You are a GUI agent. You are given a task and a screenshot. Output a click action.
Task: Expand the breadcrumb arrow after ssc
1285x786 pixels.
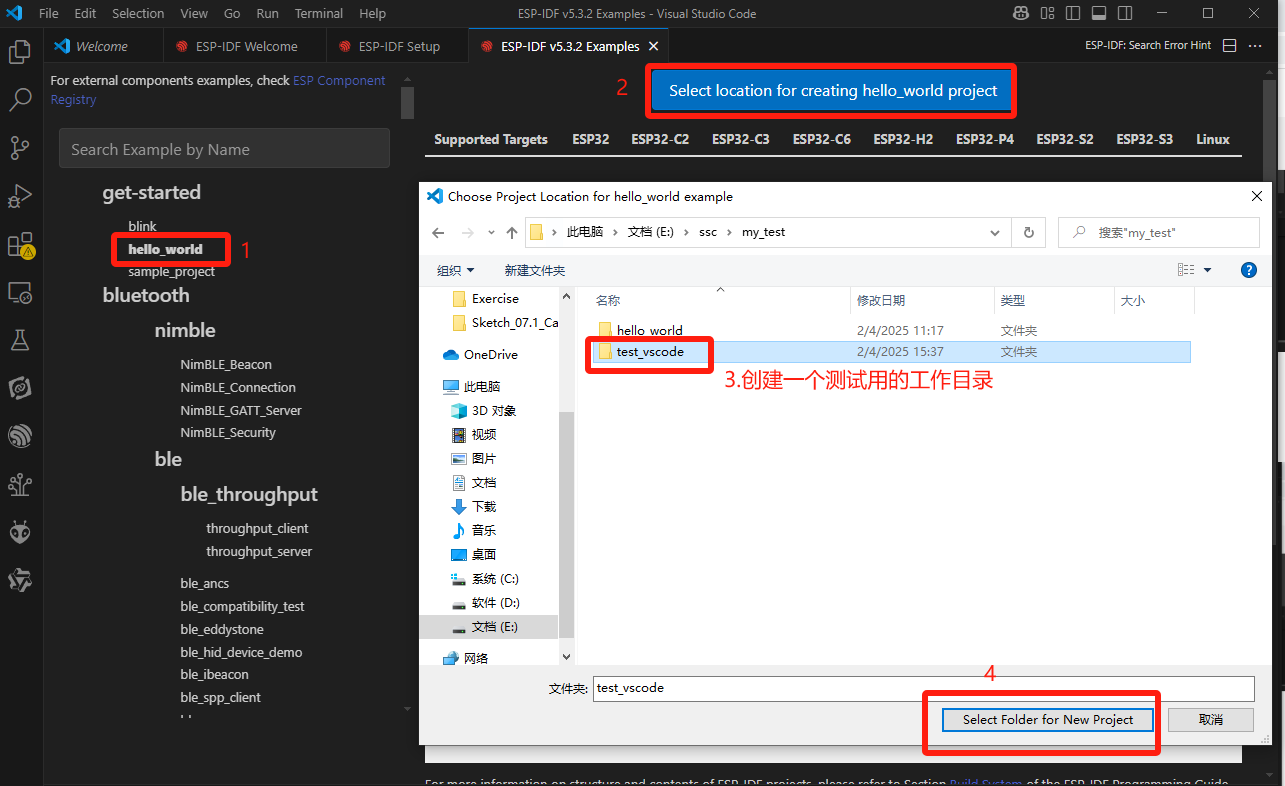tap(730, 232)
